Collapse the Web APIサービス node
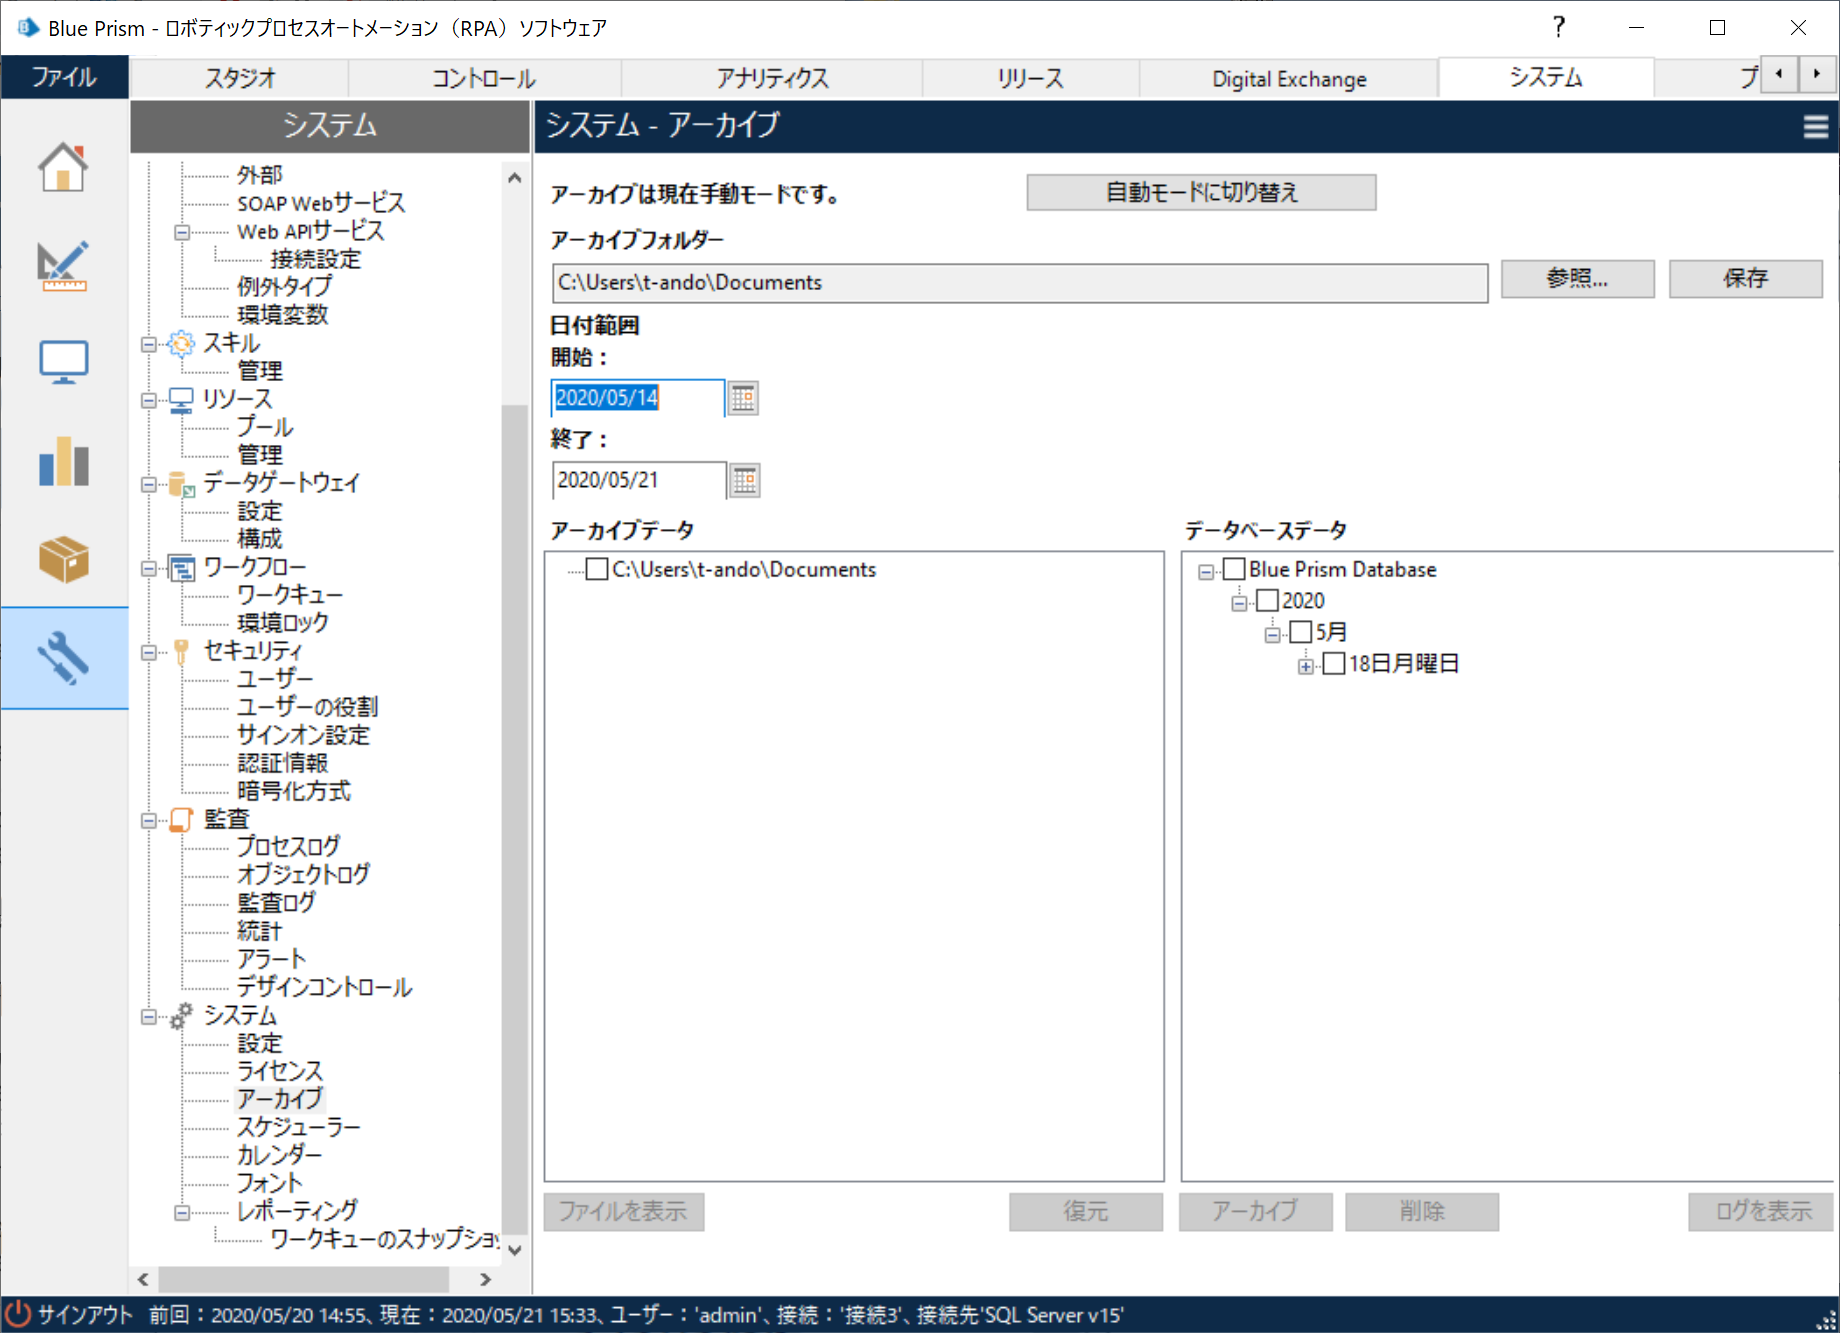The height and width of the screenshot is (1333, 1840). (x=181, y=232)
